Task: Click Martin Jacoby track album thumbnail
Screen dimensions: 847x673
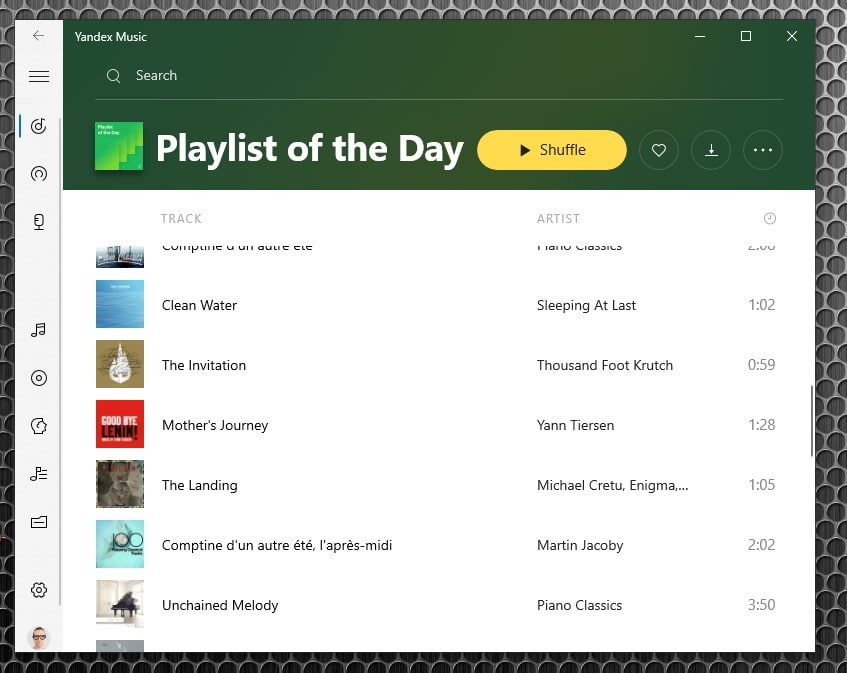Action: 120,544
